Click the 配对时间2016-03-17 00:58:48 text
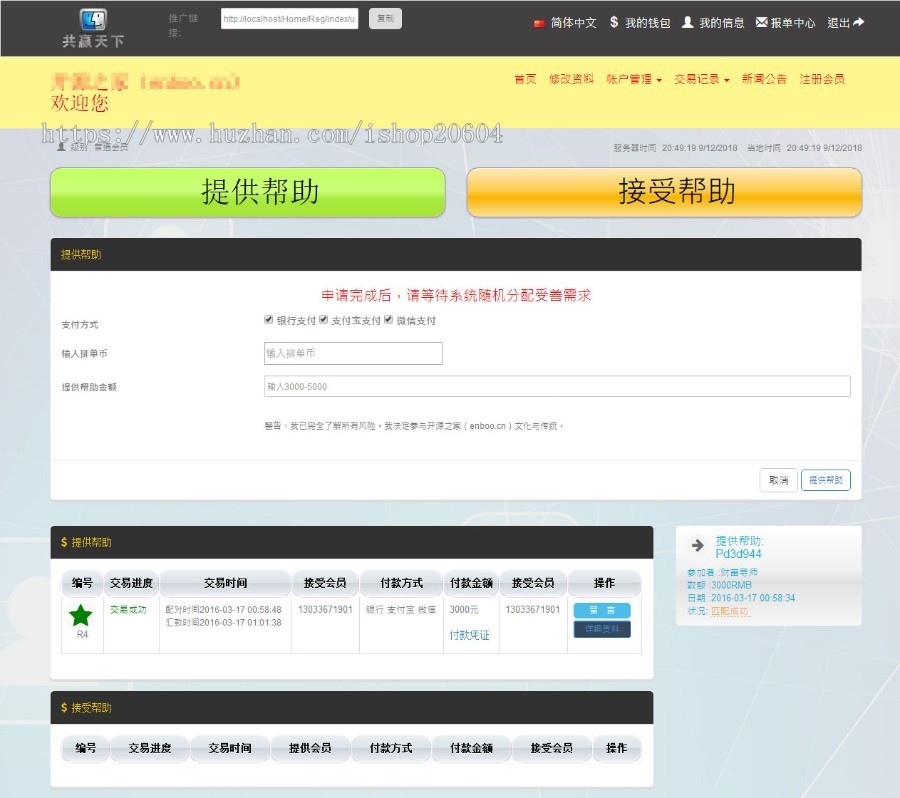 click(x=223, y=610)
